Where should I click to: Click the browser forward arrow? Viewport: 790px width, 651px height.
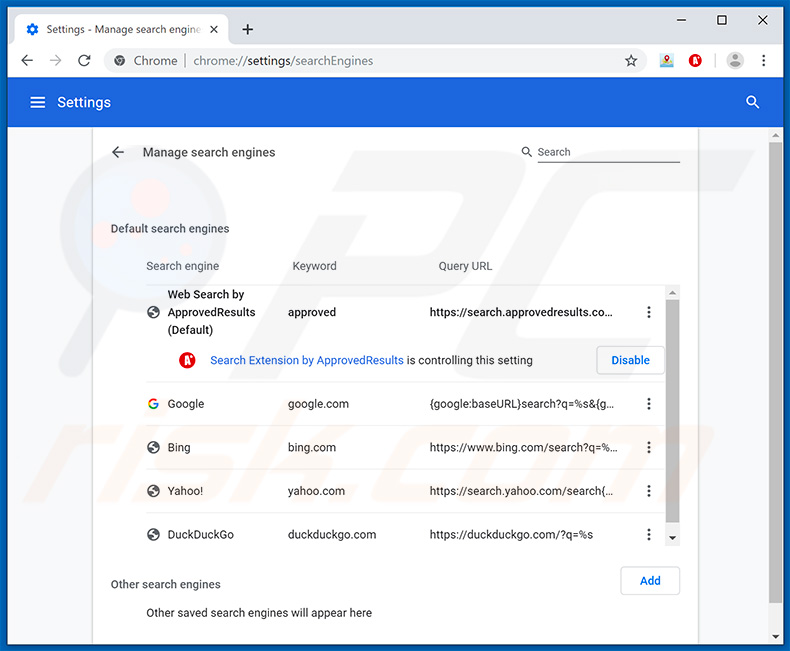click(55, 61)
